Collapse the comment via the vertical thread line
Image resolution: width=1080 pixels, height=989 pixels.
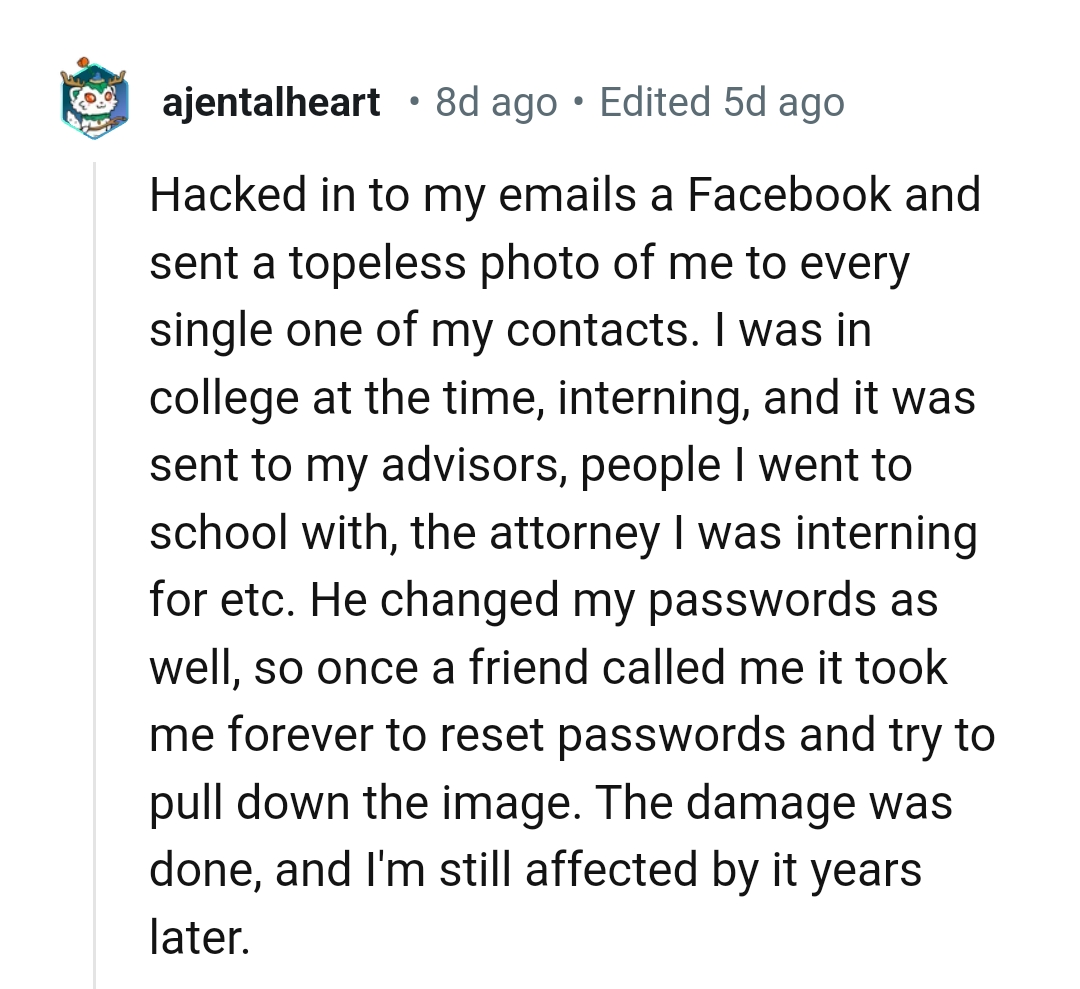[95, 570]
